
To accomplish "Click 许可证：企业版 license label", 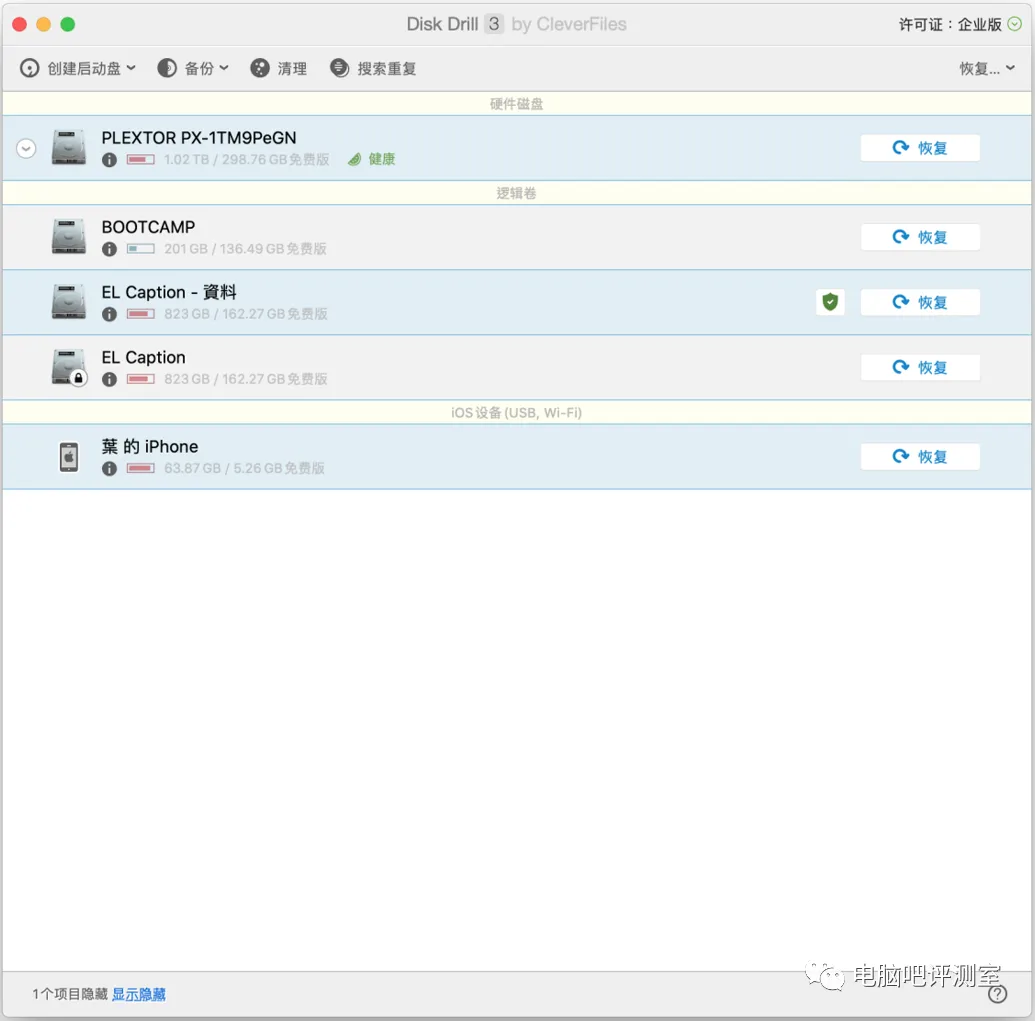I will [950, 24].
